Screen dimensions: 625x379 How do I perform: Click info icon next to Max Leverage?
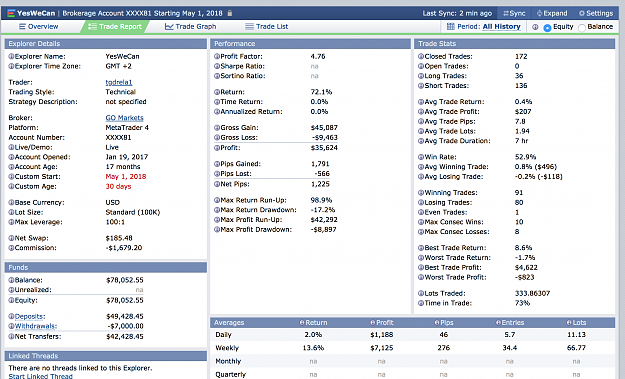[x=11, y=222]
